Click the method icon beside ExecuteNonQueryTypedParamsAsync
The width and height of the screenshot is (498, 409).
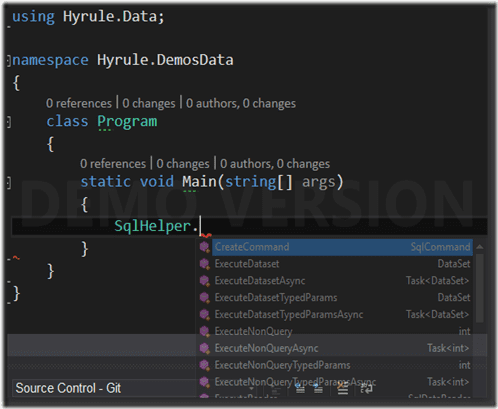(x=204, y=382)
